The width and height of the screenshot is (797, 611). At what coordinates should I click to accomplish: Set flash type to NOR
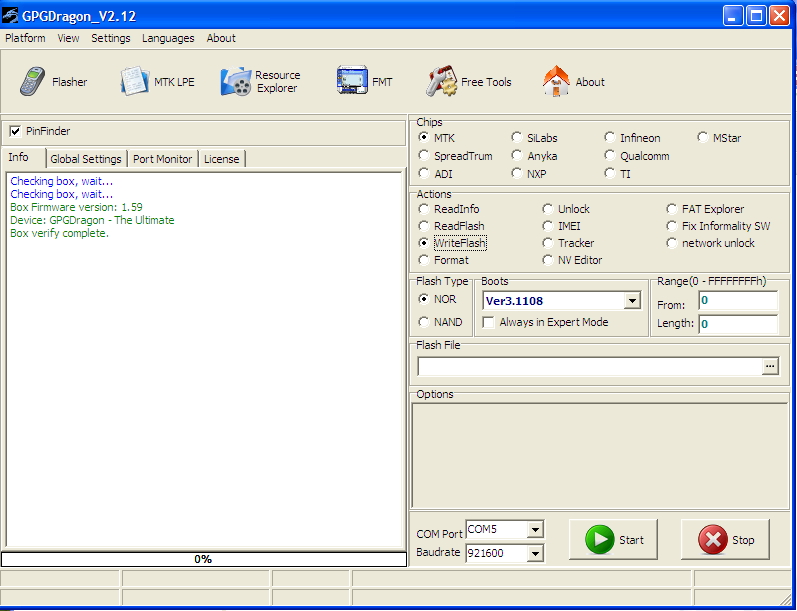pos(423,299)
